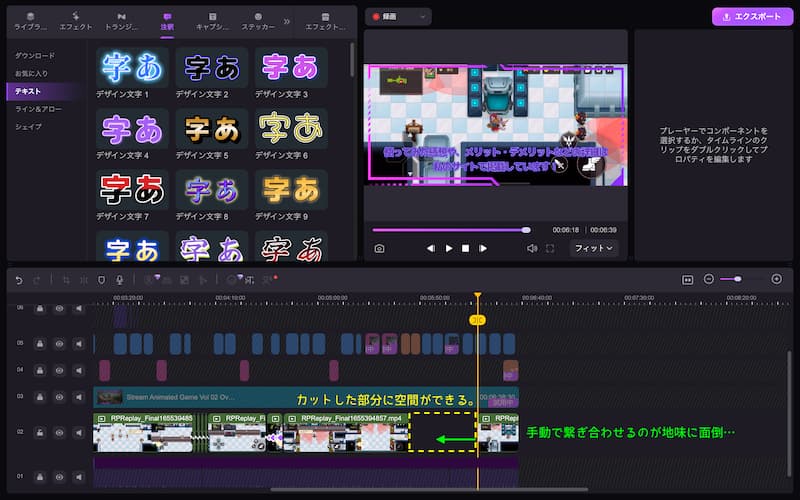Fit the timeline to window width
This screenshot has width=800, height=500.
pos(687,280)
